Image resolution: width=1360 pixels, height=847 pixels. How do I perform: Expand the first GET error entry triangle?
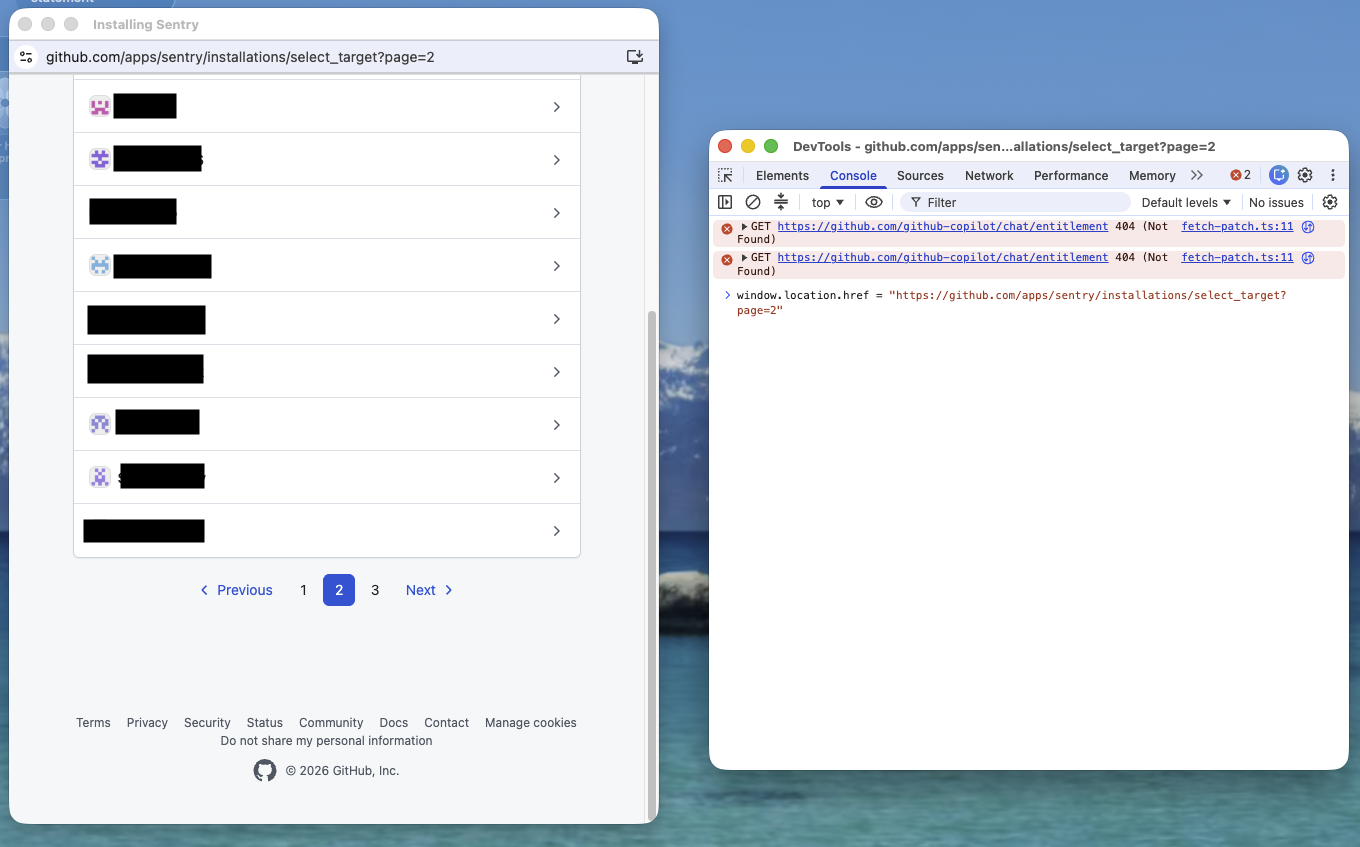point(744,227)
